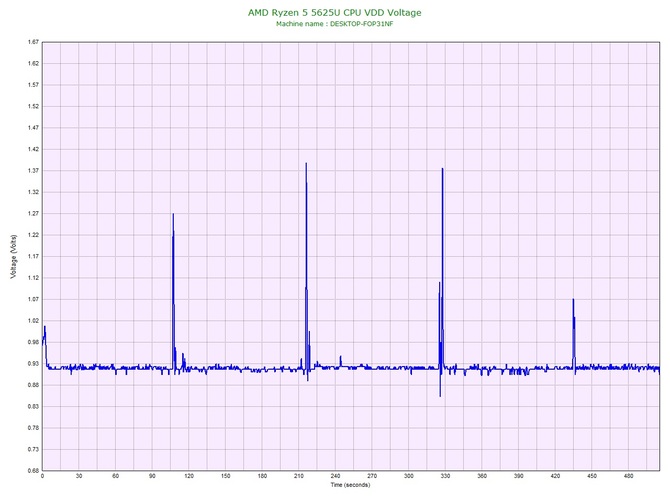Click the 480 tick label on the time axis

[x=629, y=476]
